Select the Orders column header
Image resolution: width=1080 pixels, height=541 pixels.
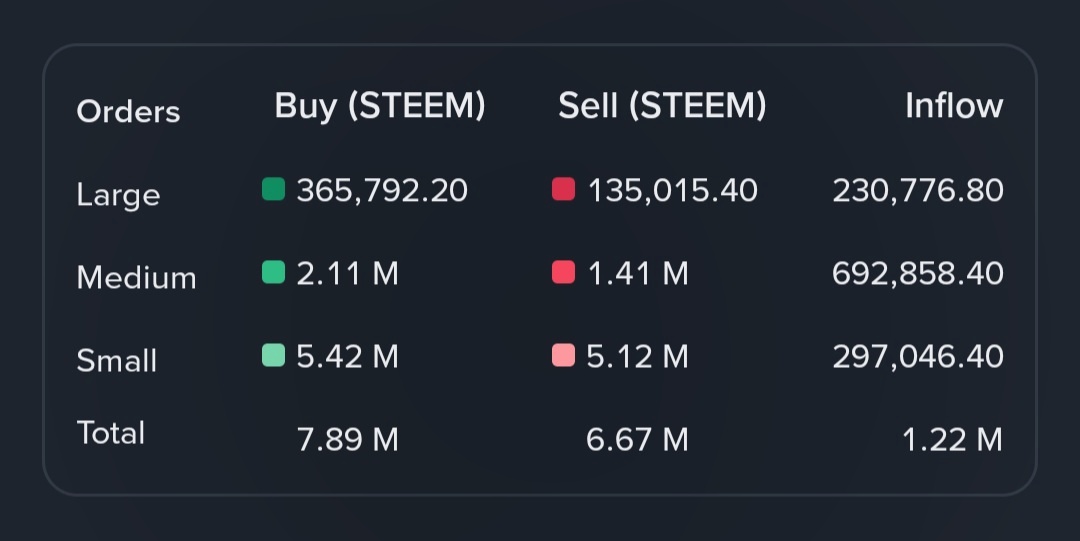[128, 111]
